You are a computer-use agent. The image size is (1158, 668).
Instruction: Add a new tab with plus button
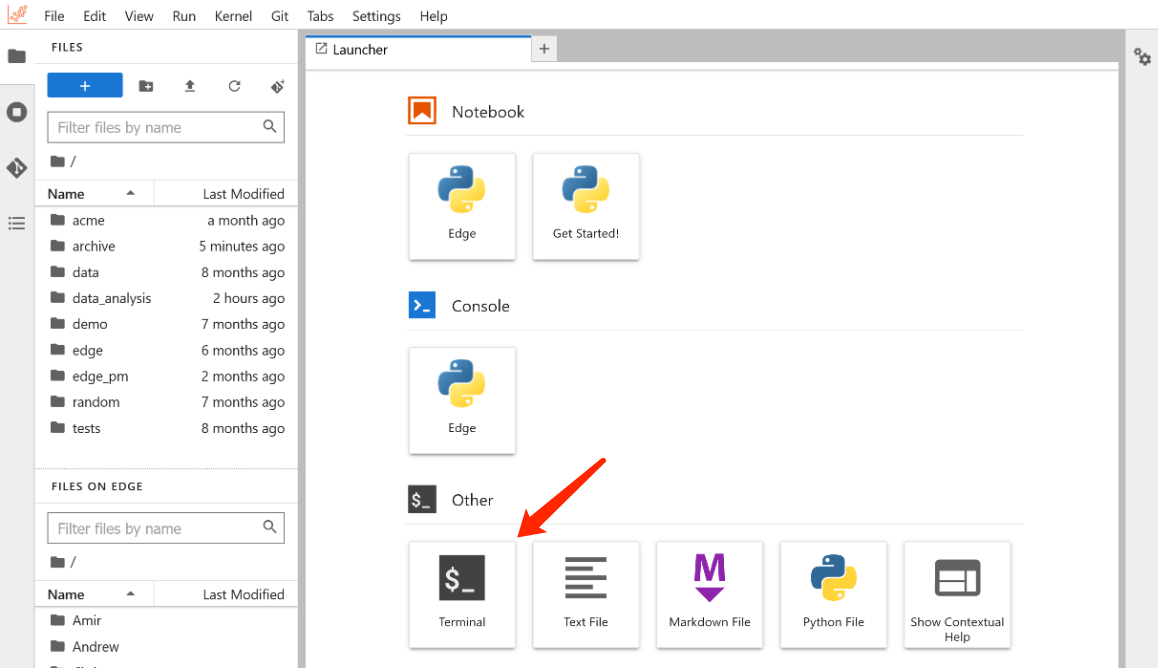point(544,49)
